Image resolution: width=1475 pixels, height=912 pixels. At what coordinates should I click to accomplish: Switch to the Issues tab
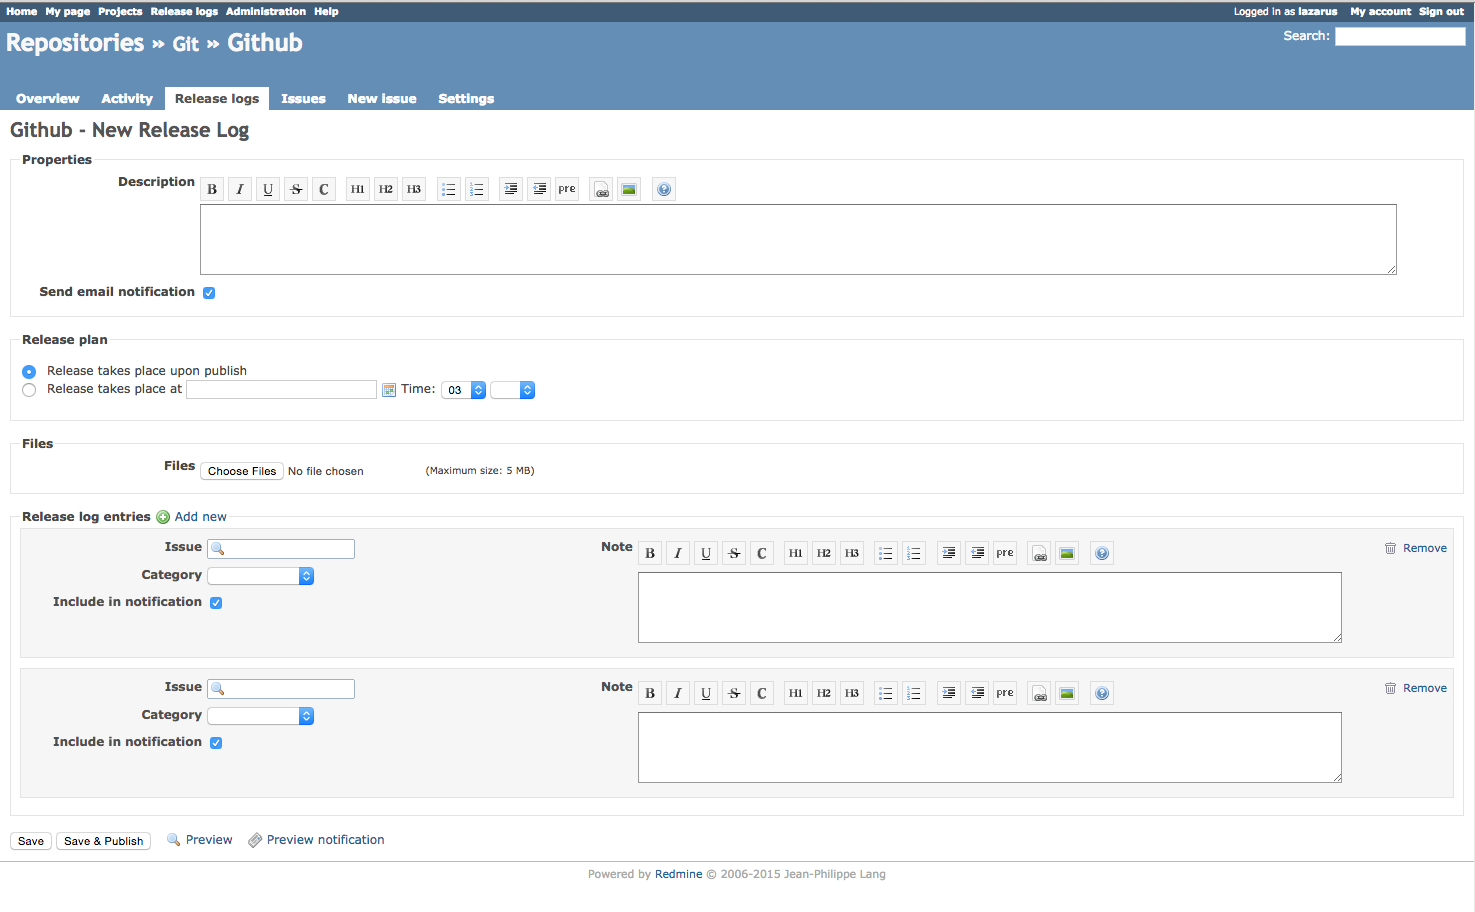point(303,99)
